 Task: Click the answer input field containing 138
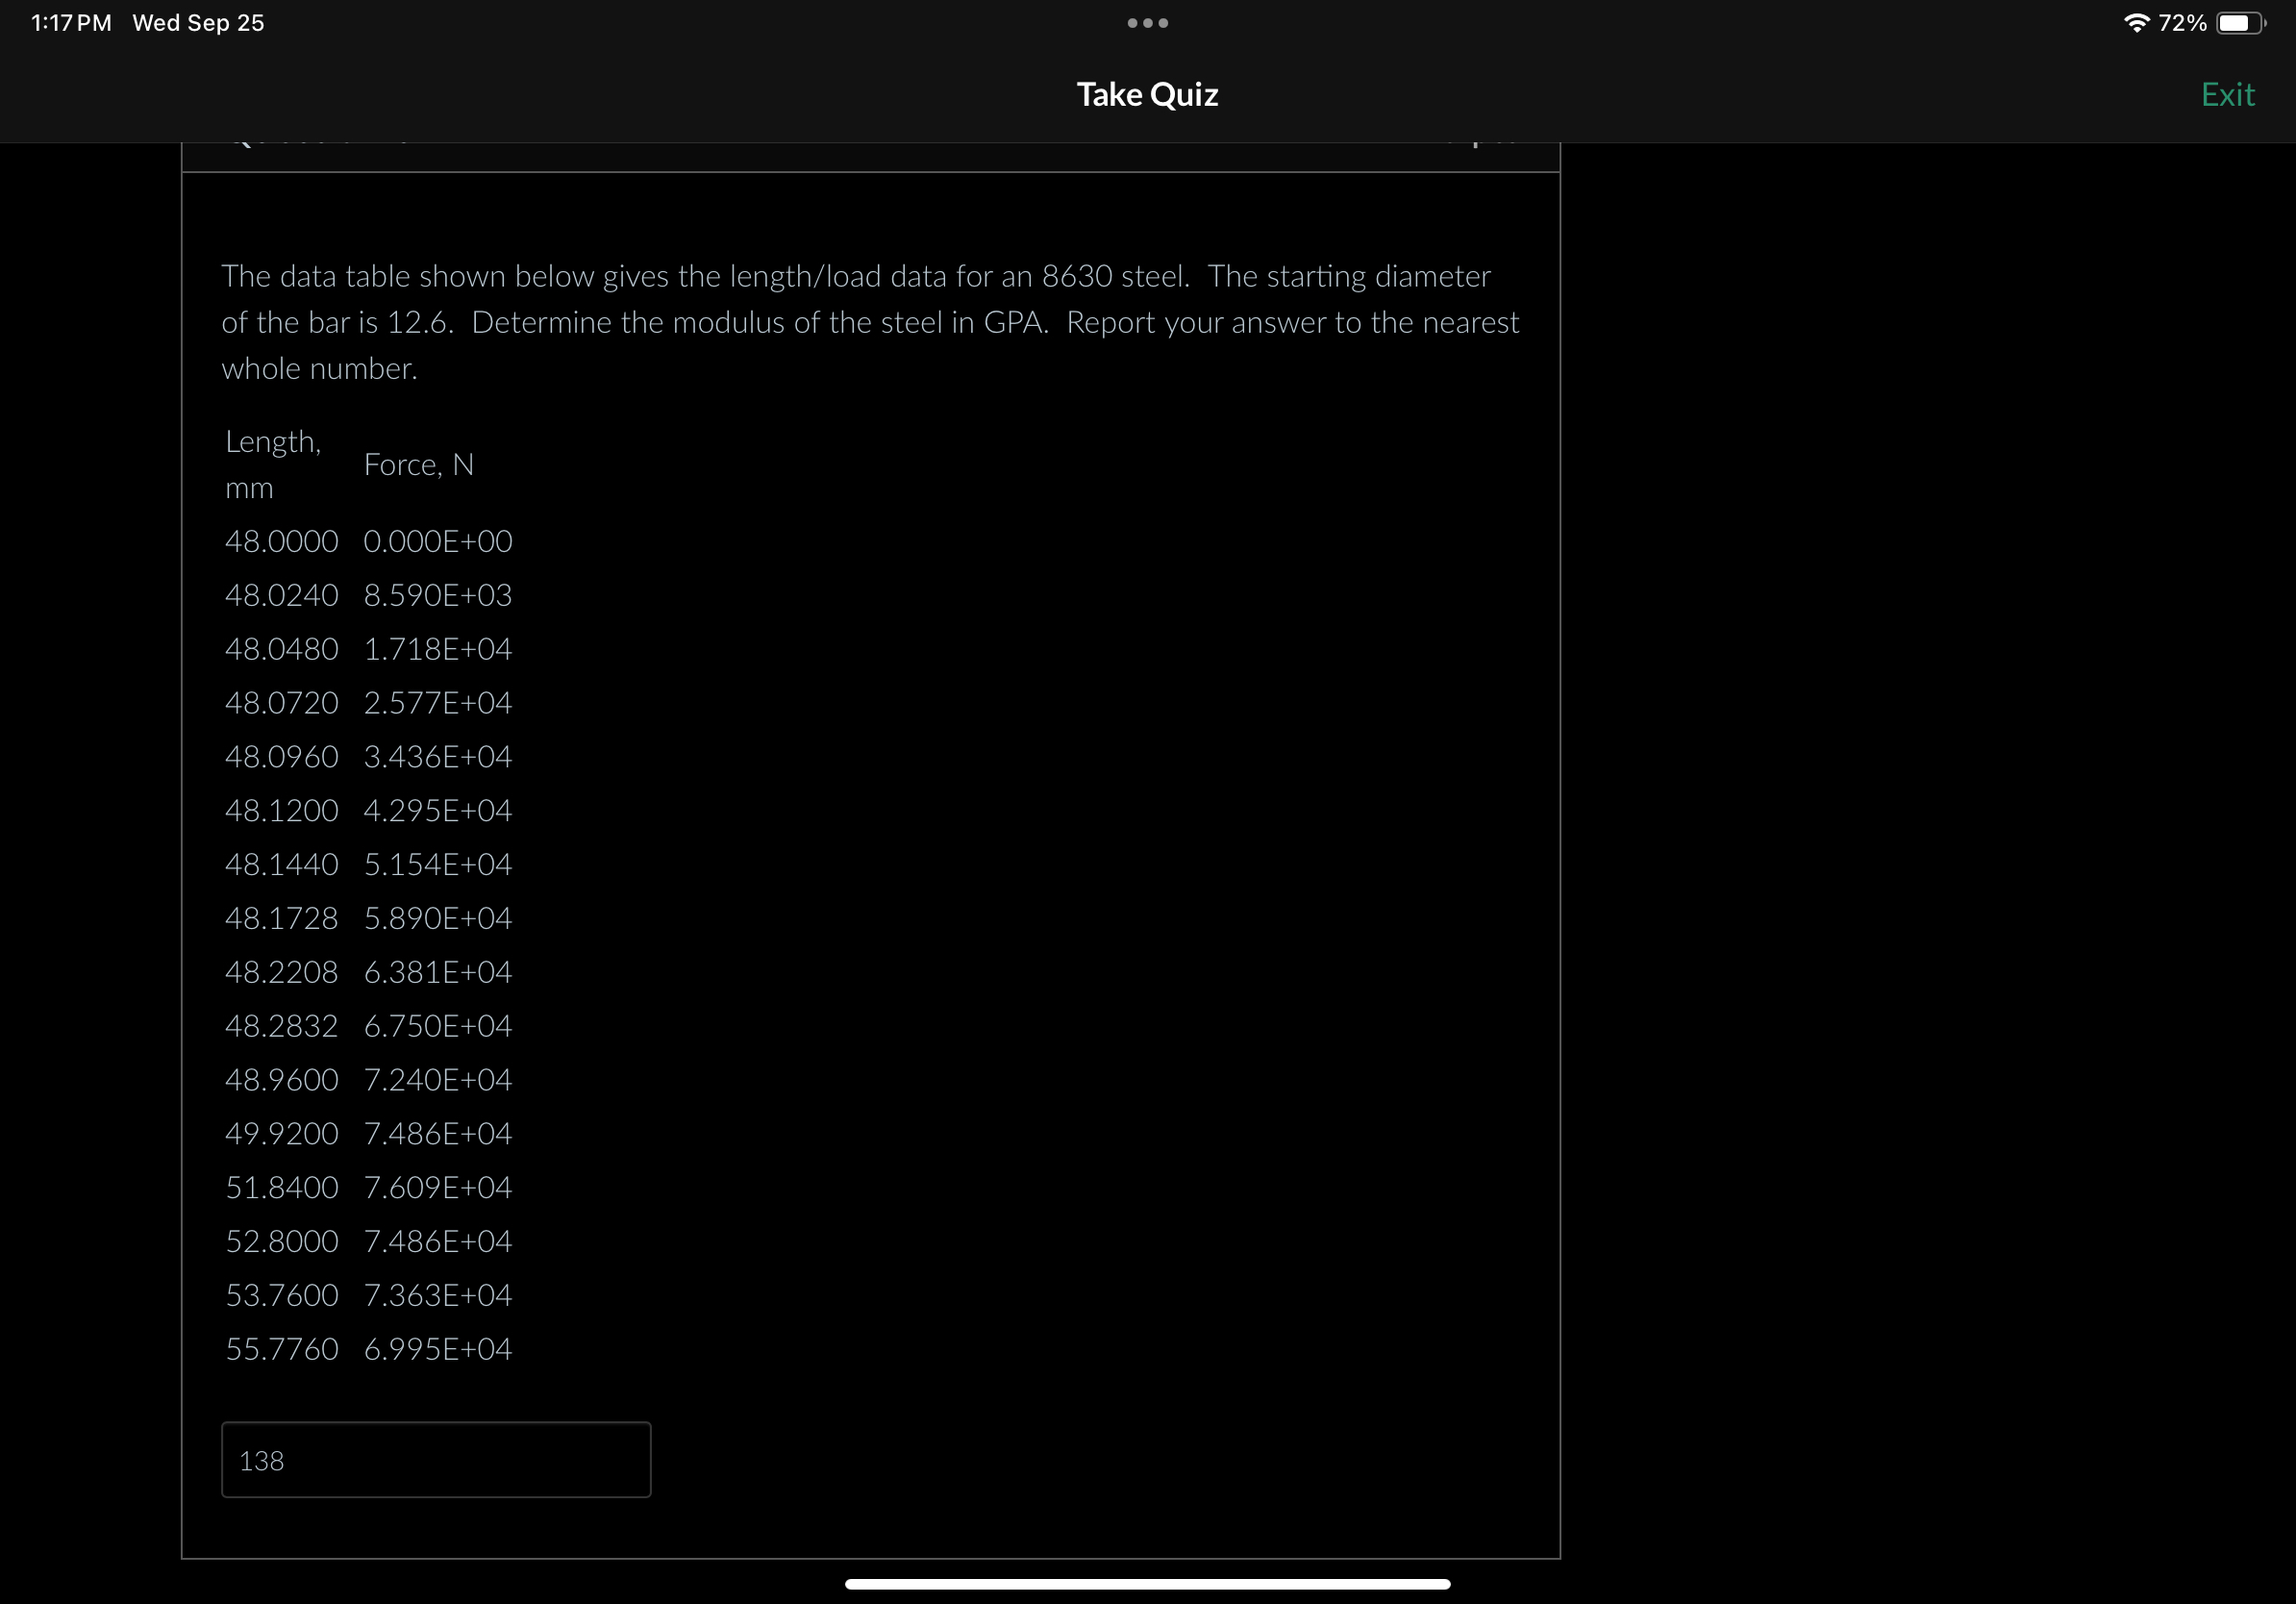tap(435, 1459)
